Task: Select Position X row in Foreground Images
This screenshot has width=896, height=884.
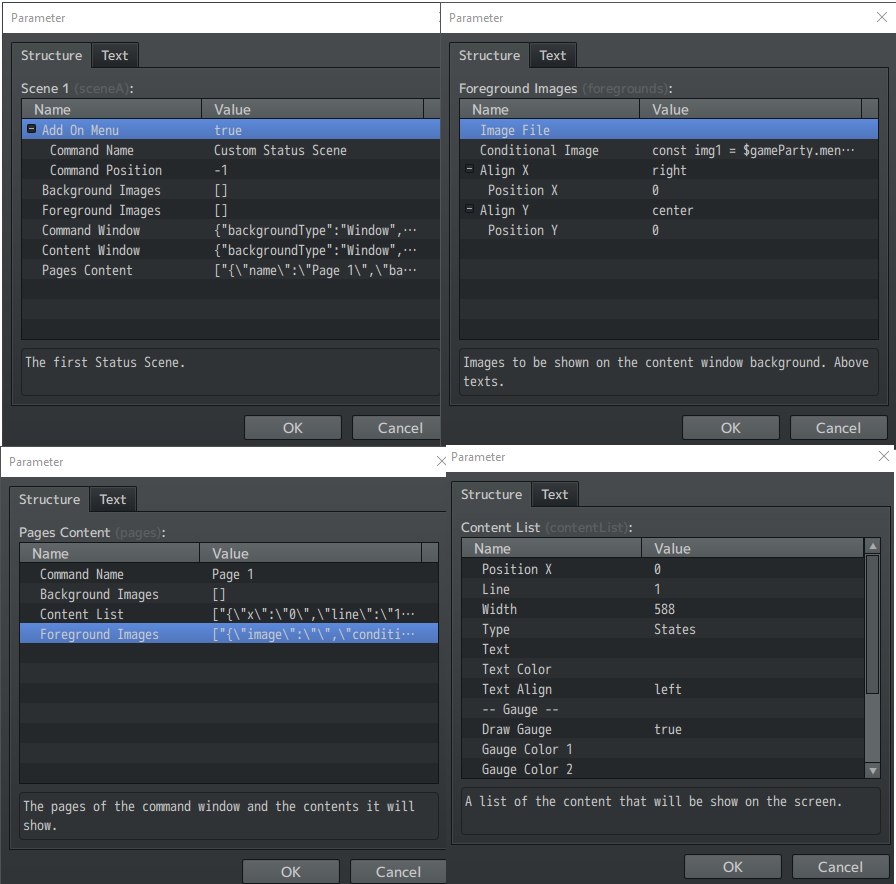Action: (669, 190)
